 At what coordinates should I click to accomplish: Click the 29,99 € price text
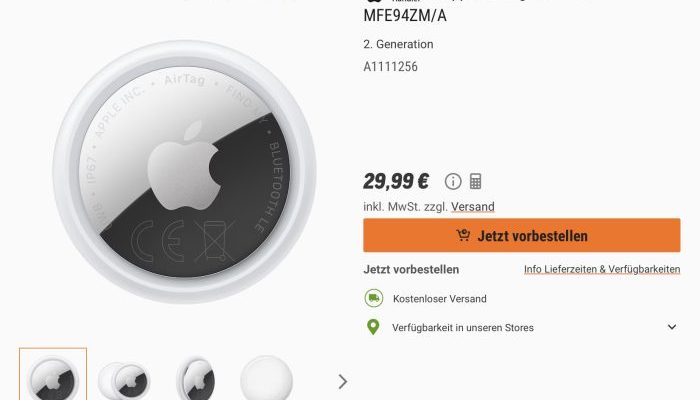(396, 182)
